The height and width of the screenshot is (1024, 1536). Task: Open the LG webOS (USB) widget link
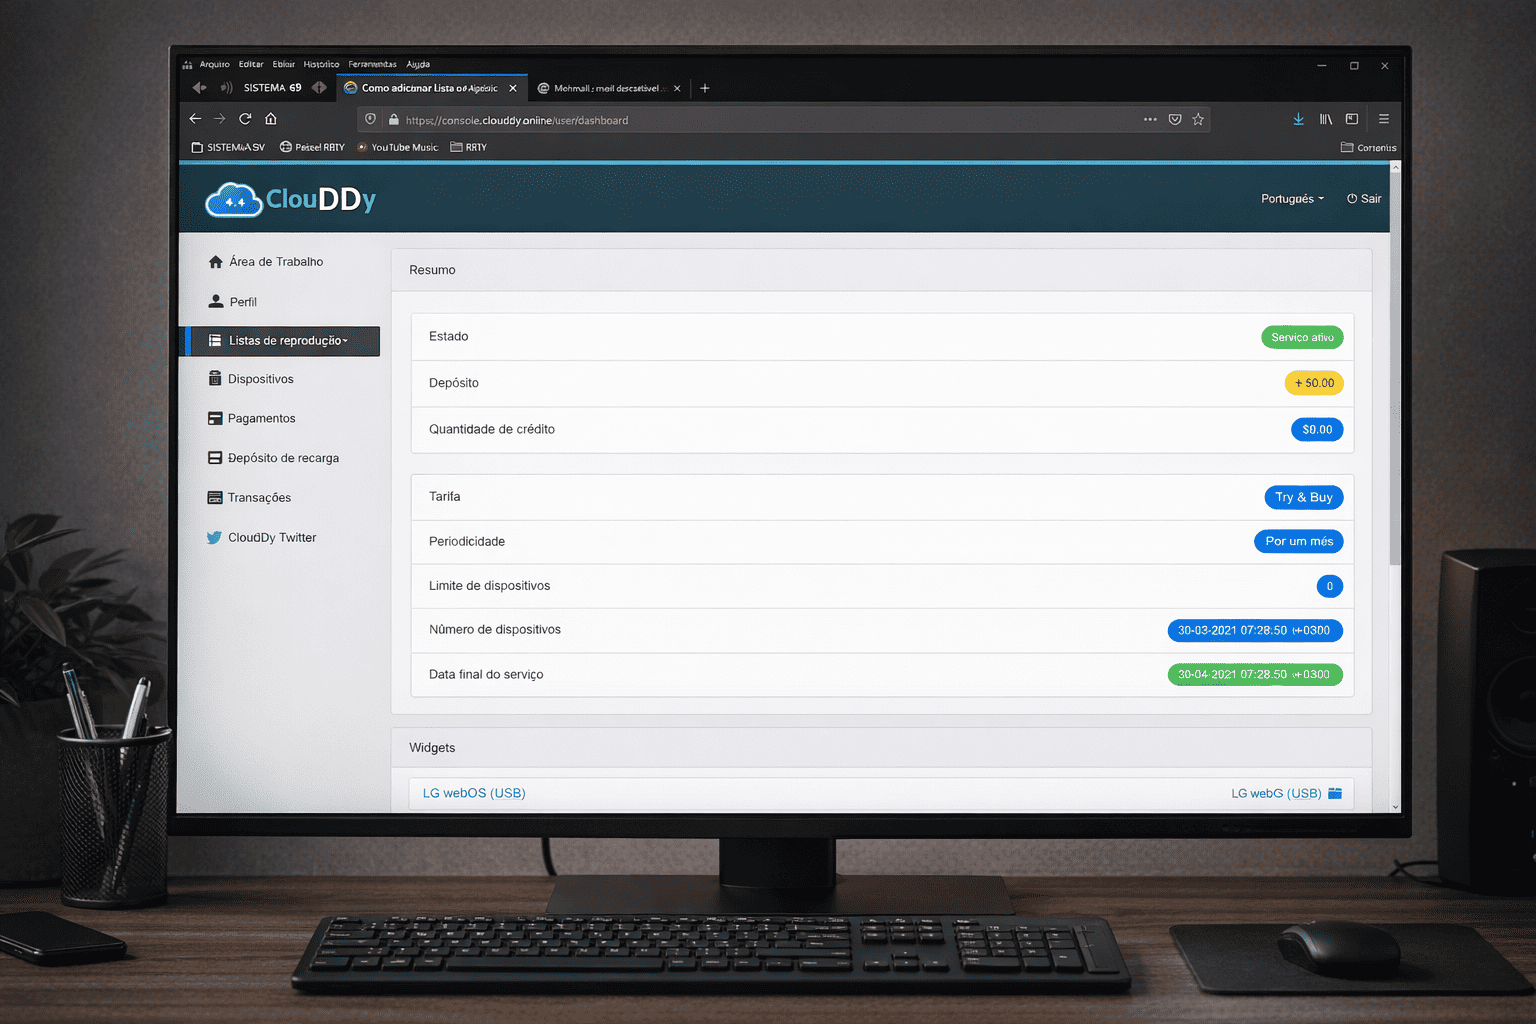(473, 793)
